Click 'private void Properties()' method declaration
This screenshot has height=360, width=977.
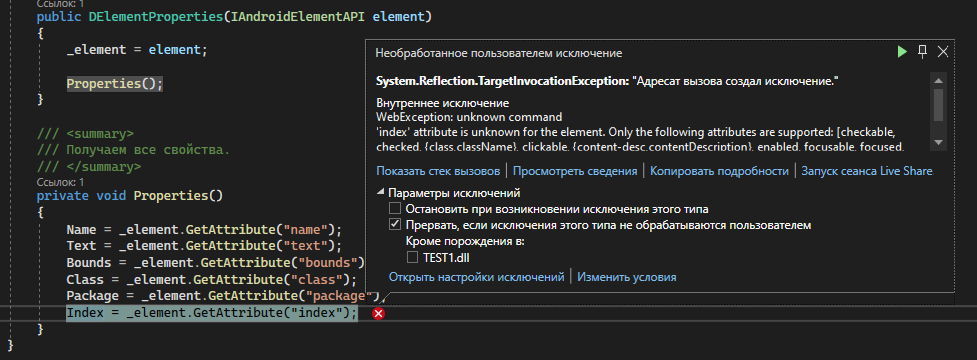pyautogui.click(x=130, y=196)
